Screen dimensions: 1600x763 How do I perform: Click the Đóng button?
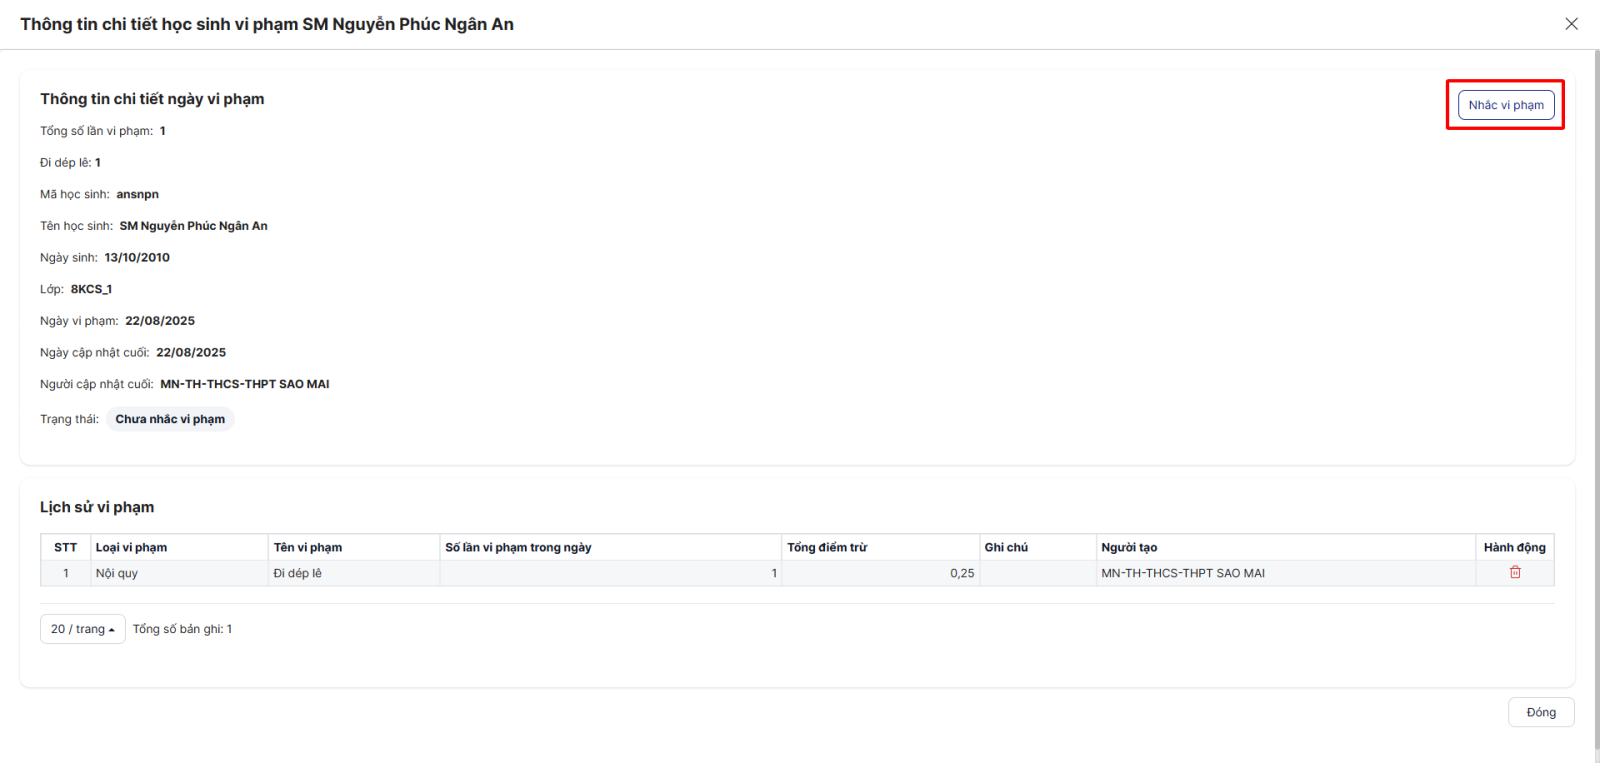(x=1540, y=712)
